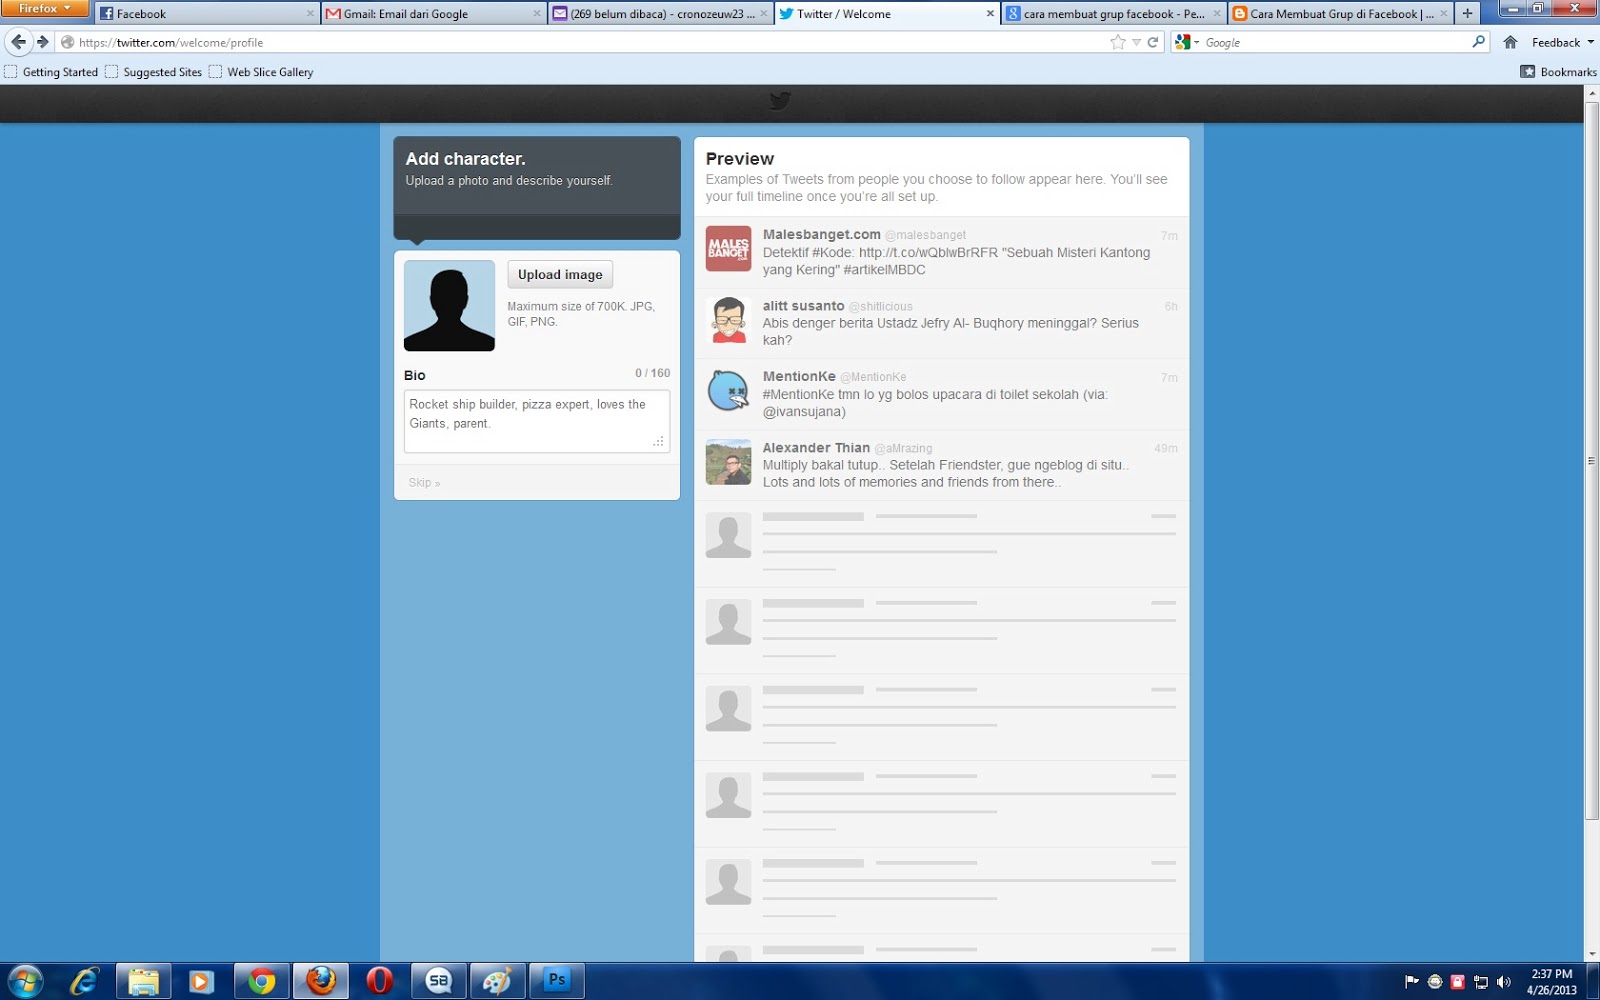Click Alexander Thian avatar photo
This screenshot has width=1600, height=1000.
coord(728,462)
